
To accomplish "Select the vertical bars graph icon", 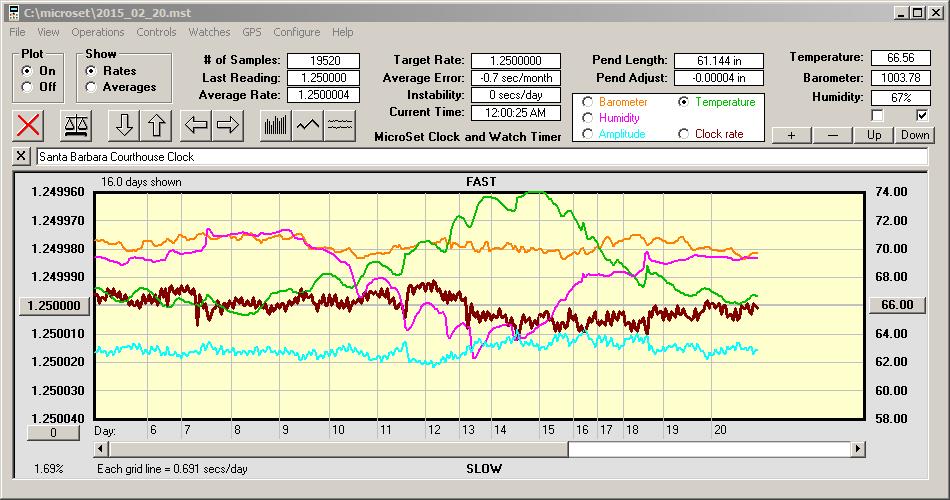I will [x=275, y=126].
